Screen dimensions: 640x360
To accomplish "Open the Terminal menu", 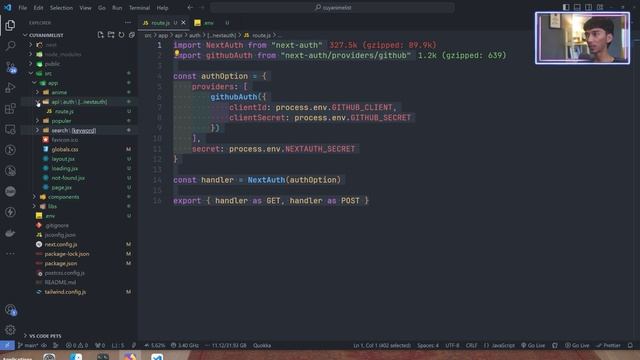I will coord(139,8).
